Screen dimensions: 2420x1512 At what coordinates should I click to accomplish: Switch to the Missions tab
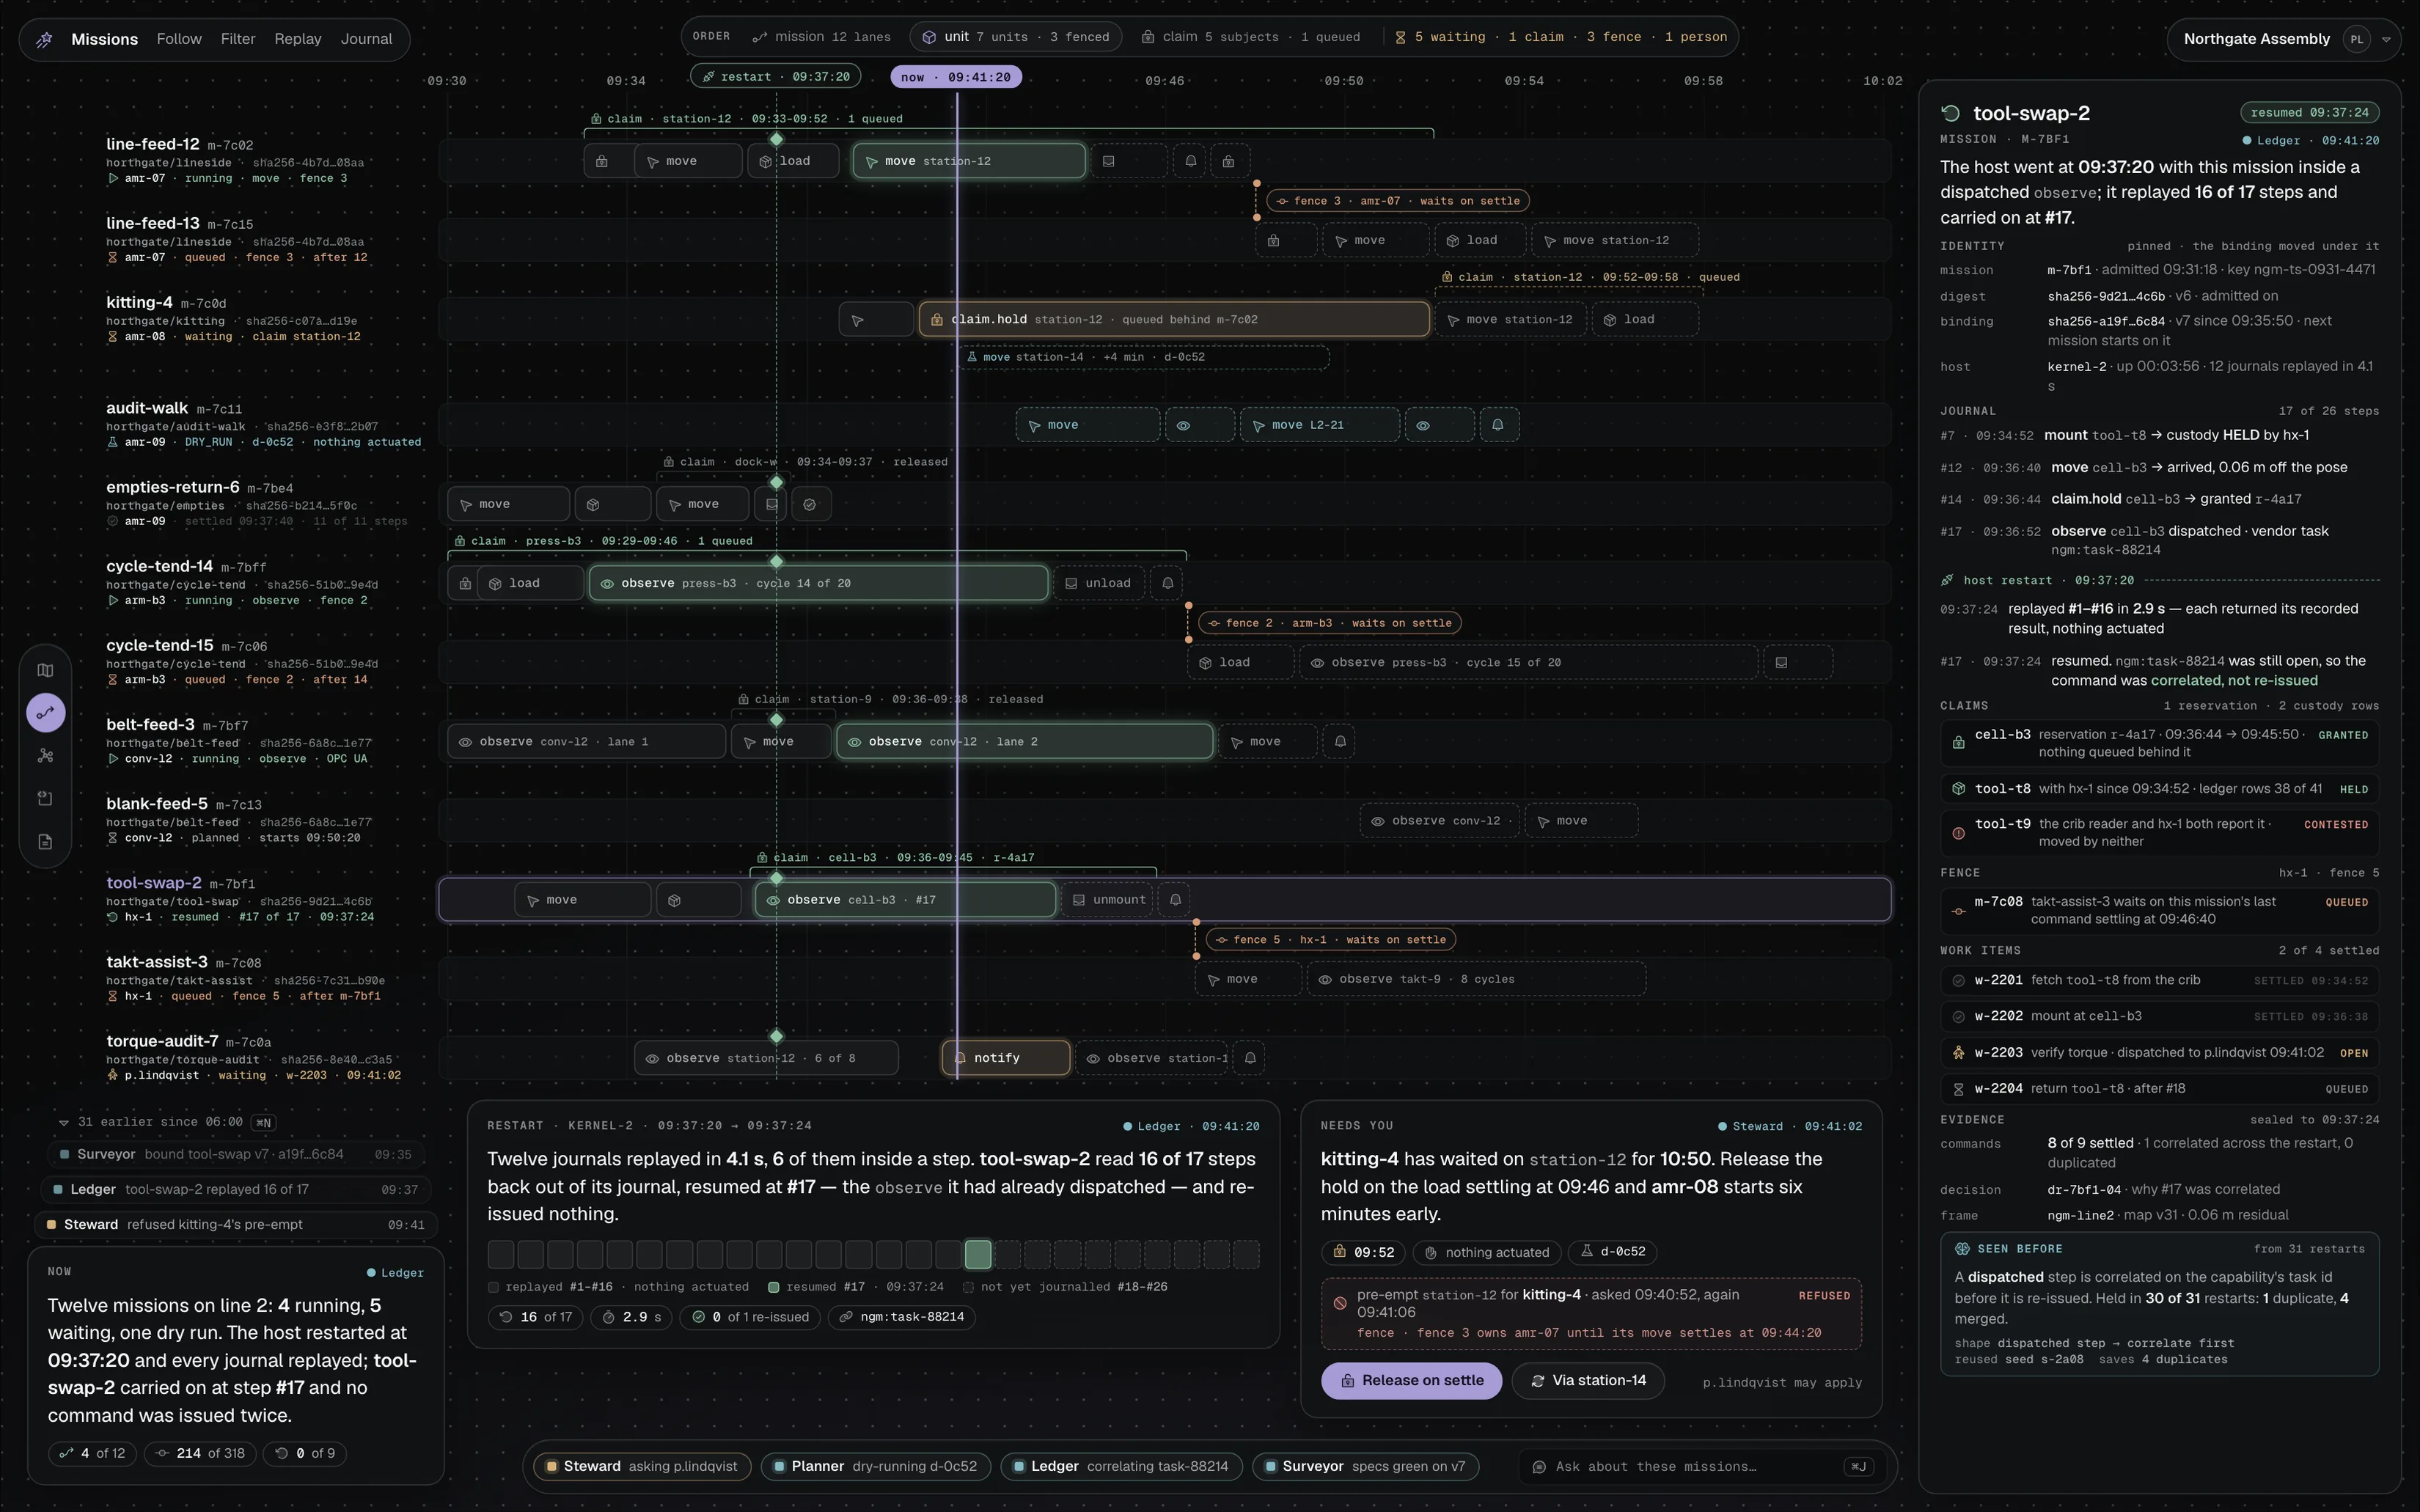tap(104, 39)
